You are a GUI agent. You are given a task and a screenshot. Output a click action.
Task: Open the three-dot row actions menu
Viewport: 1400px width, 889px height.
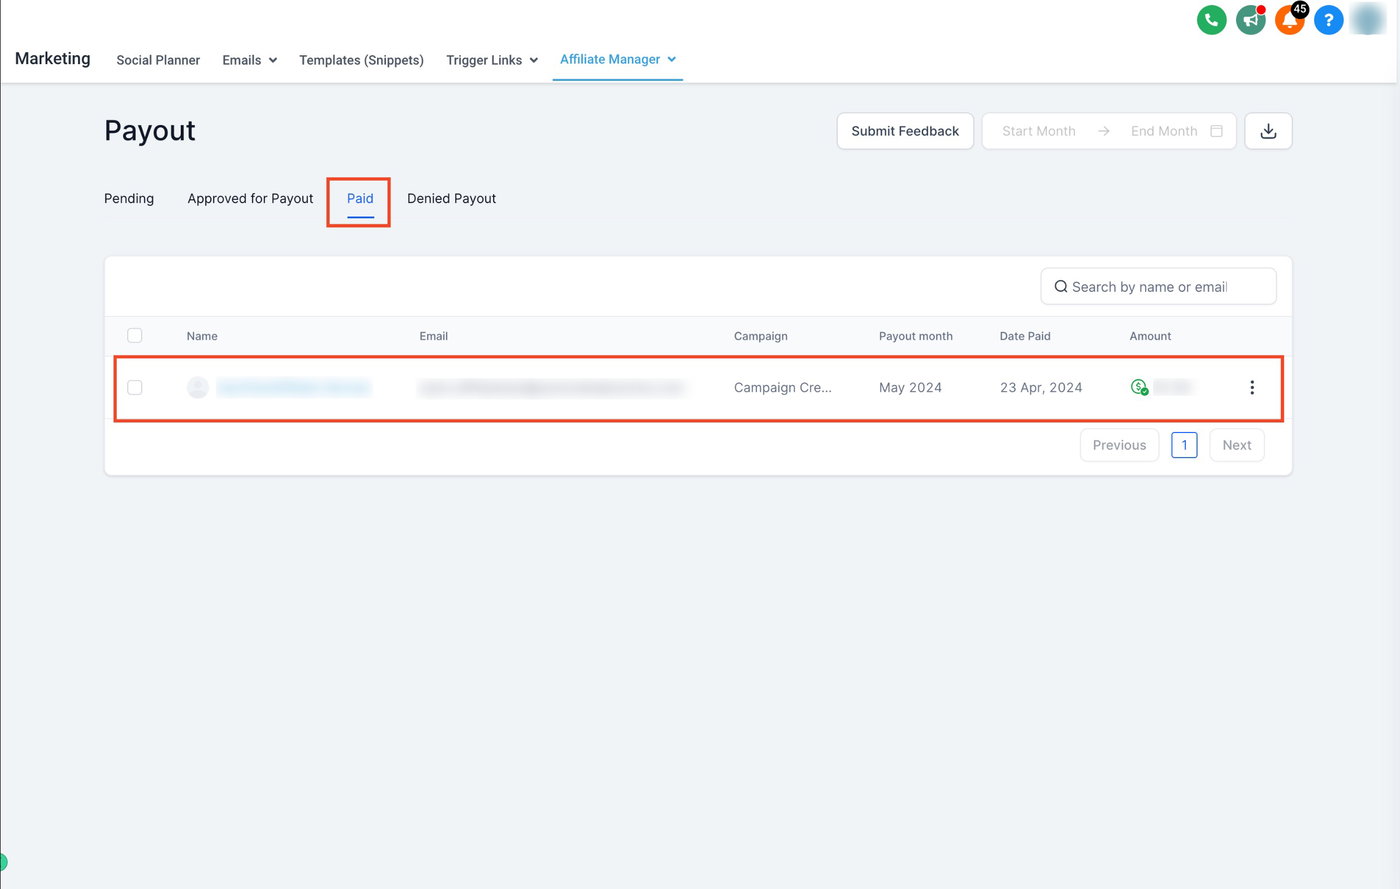[x=1251, y=388]
